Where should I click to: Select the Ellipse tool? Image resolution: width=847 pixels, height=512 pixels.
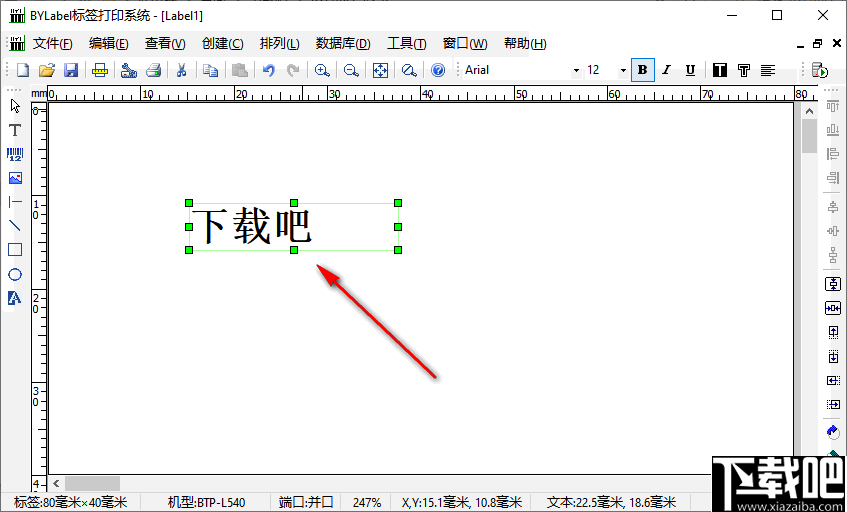tap(15, 274)
